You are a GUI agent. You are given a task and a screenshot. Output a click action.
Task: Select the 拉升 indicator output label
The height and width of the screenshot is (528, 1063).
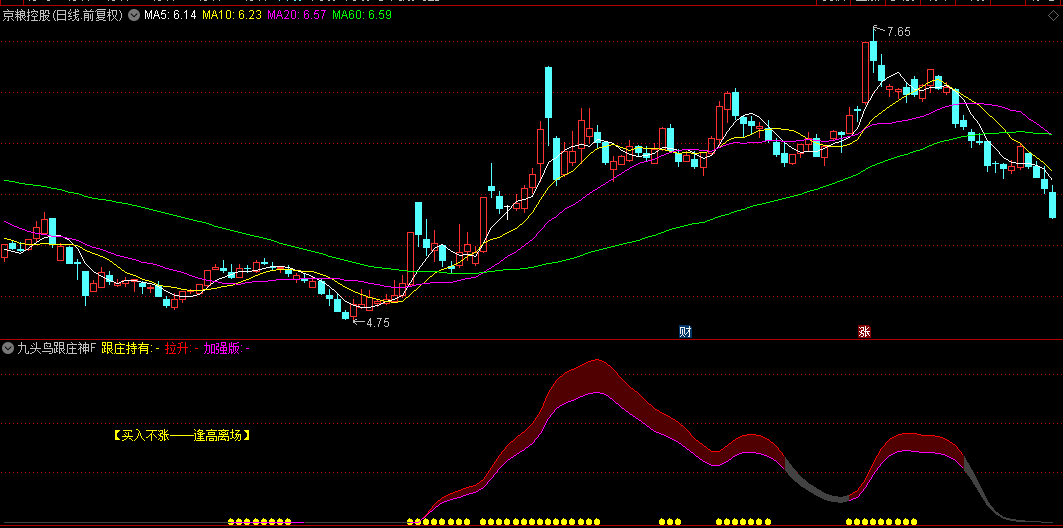click(182, 348)
